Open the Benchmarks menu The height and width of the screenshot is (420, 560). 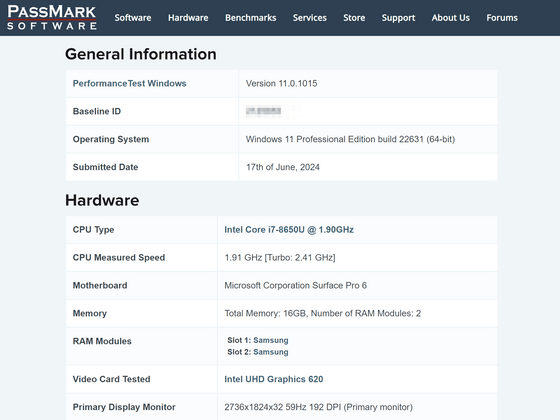[x=251, y=18]
